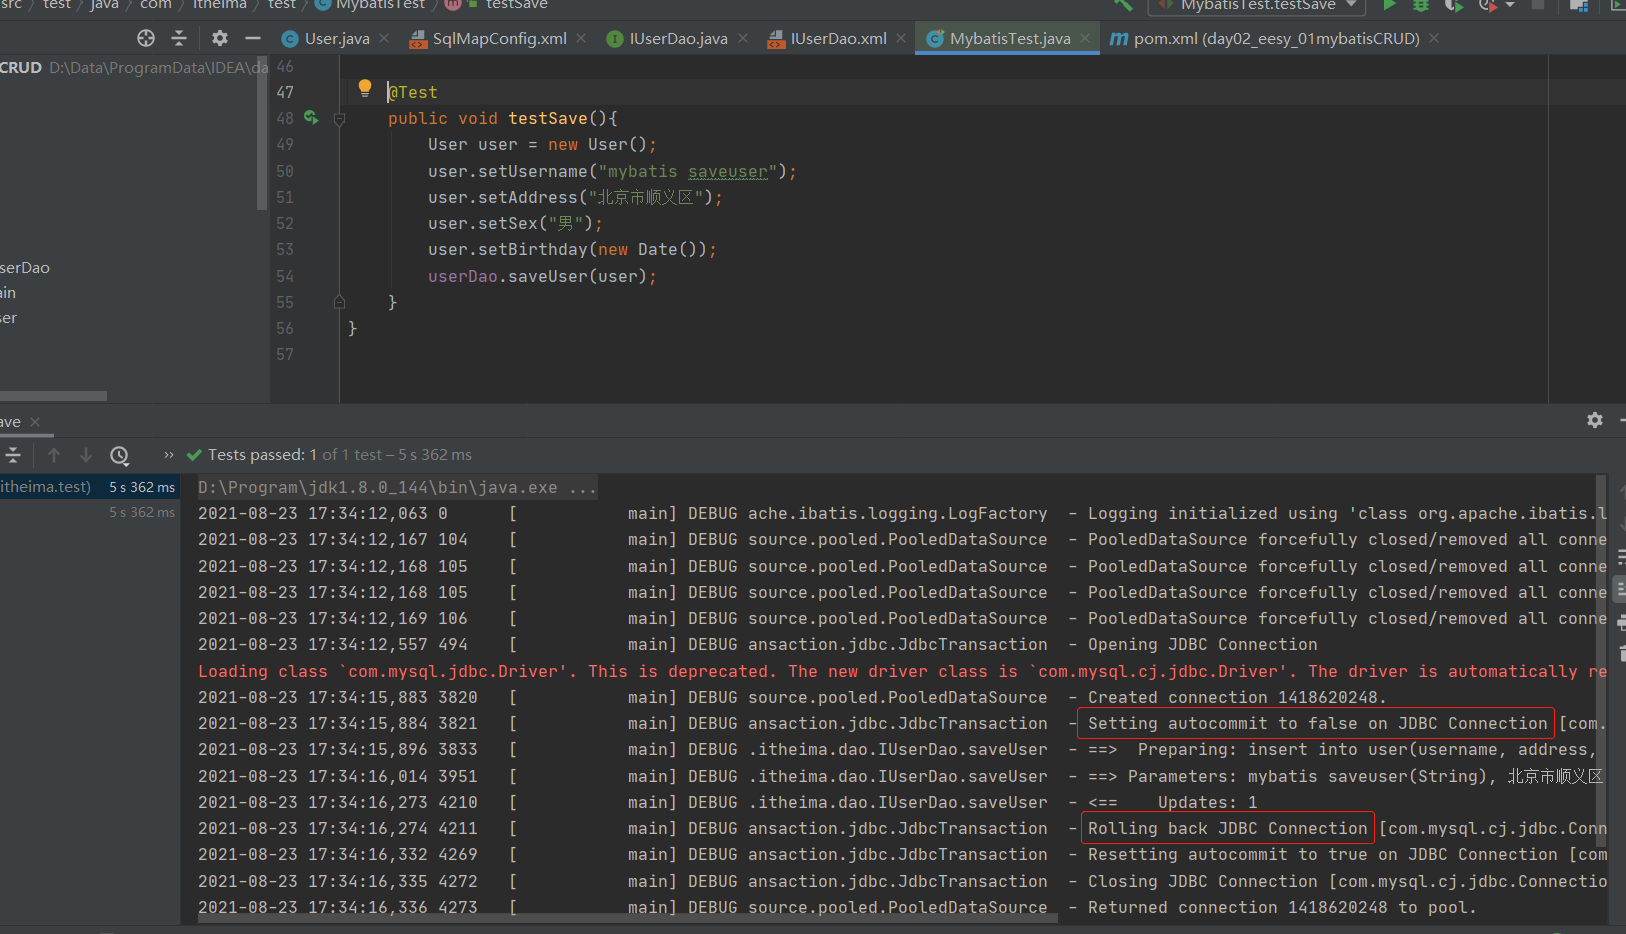The image size is (1626, 934).
Task: Click the yellow lightbulb intention icon
Action: (365, 88)
